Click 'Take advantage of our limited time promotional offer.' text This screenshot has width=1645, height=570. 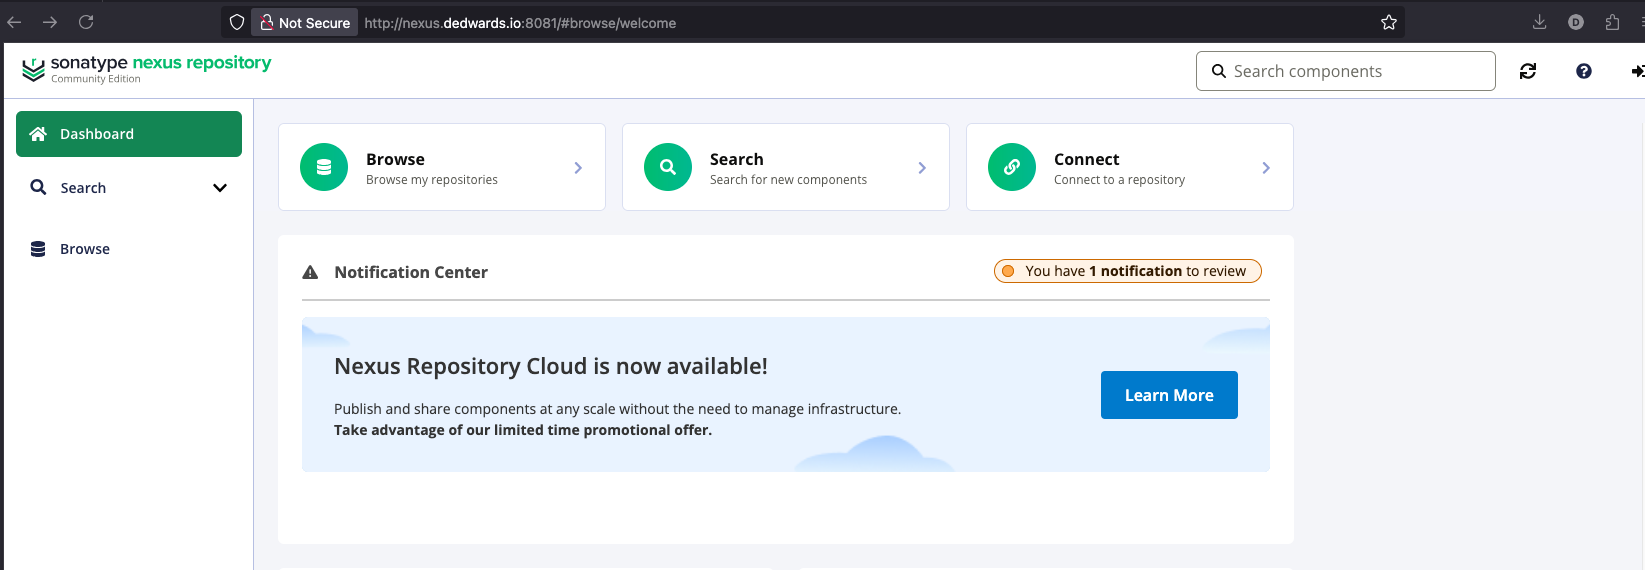[x=523, y=430]
